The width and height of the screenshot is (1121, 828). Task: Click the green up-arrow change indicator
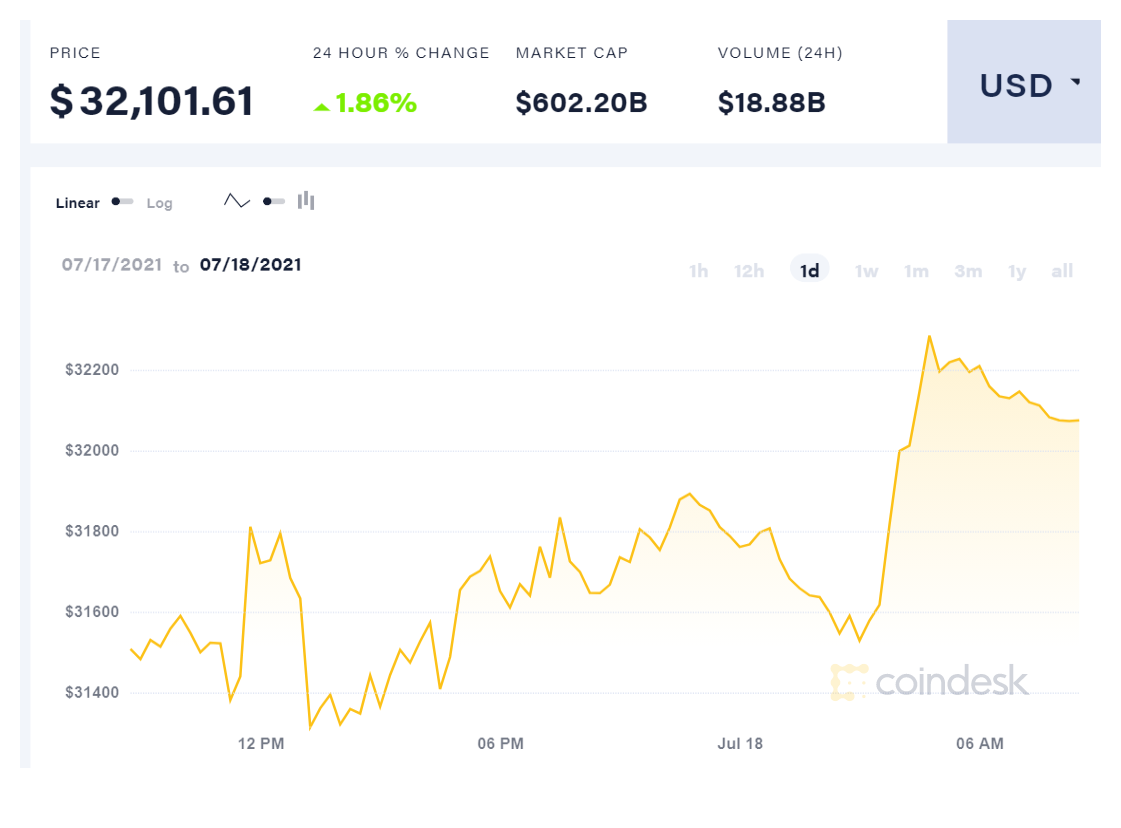[x=321, y=106]
